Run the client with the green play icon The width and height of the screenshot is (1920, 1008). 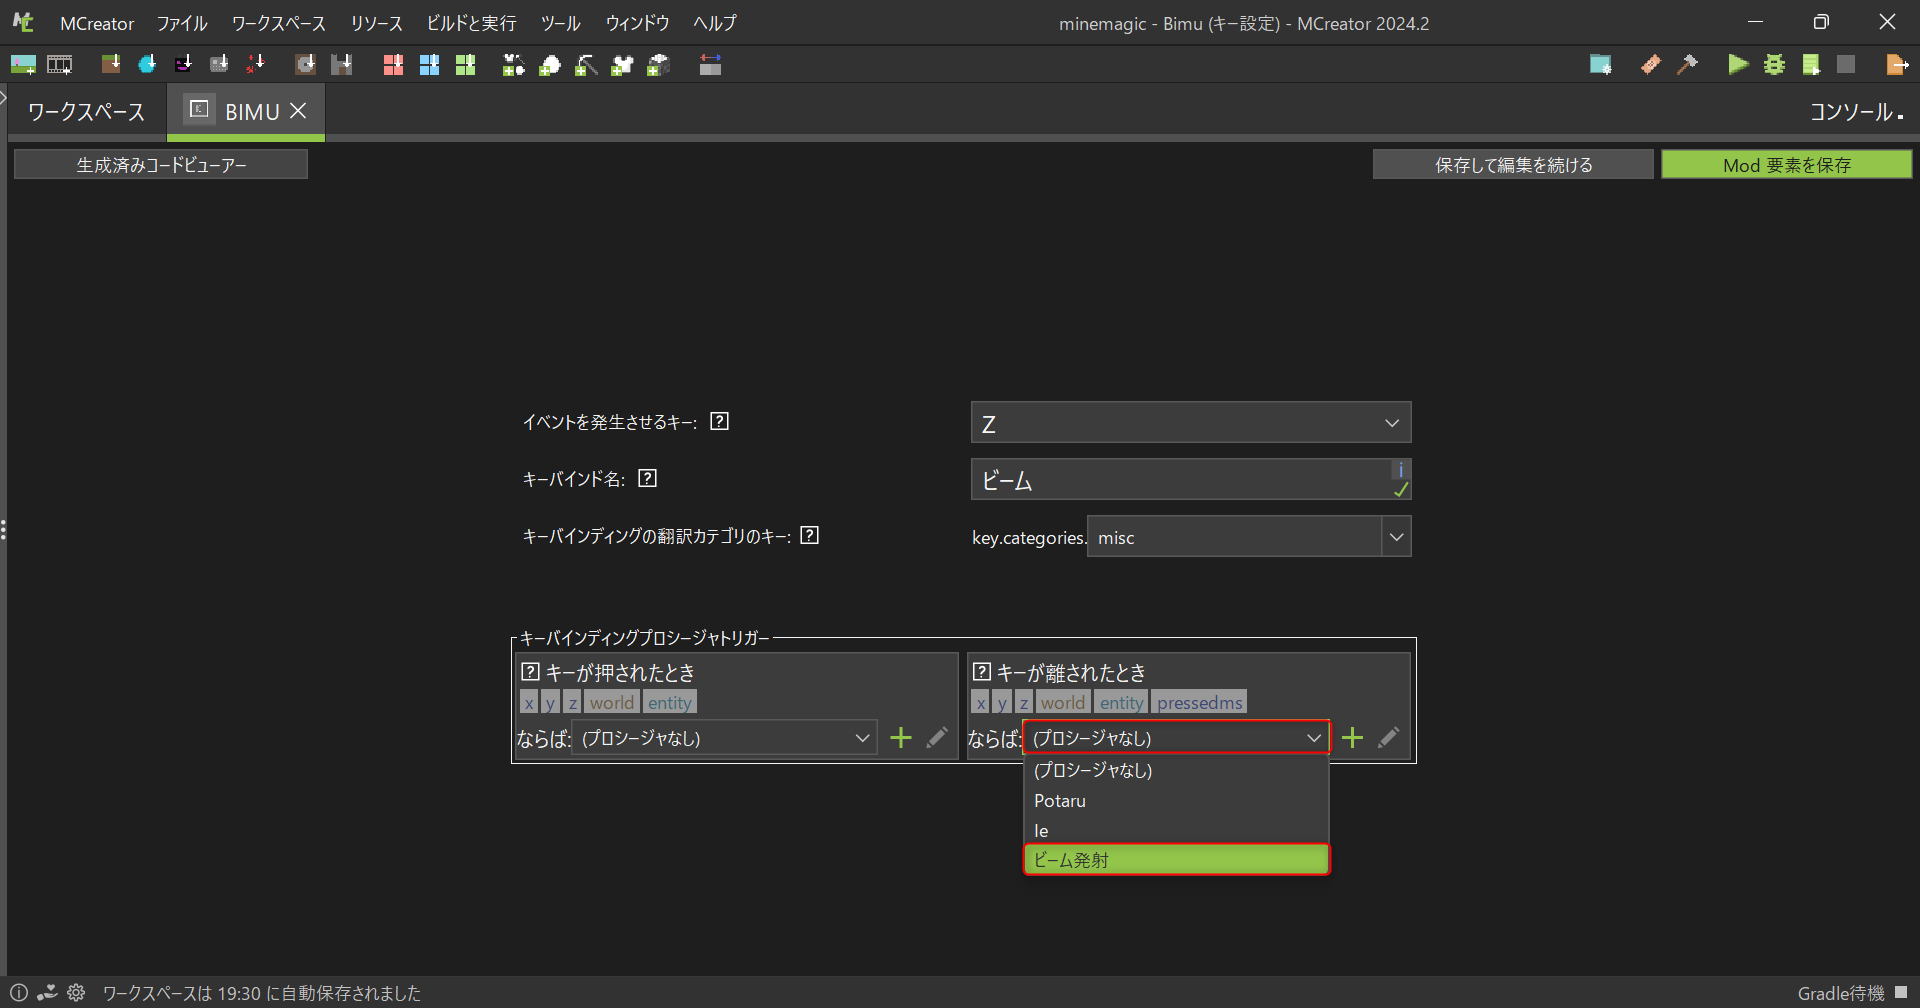(1738, 65)
